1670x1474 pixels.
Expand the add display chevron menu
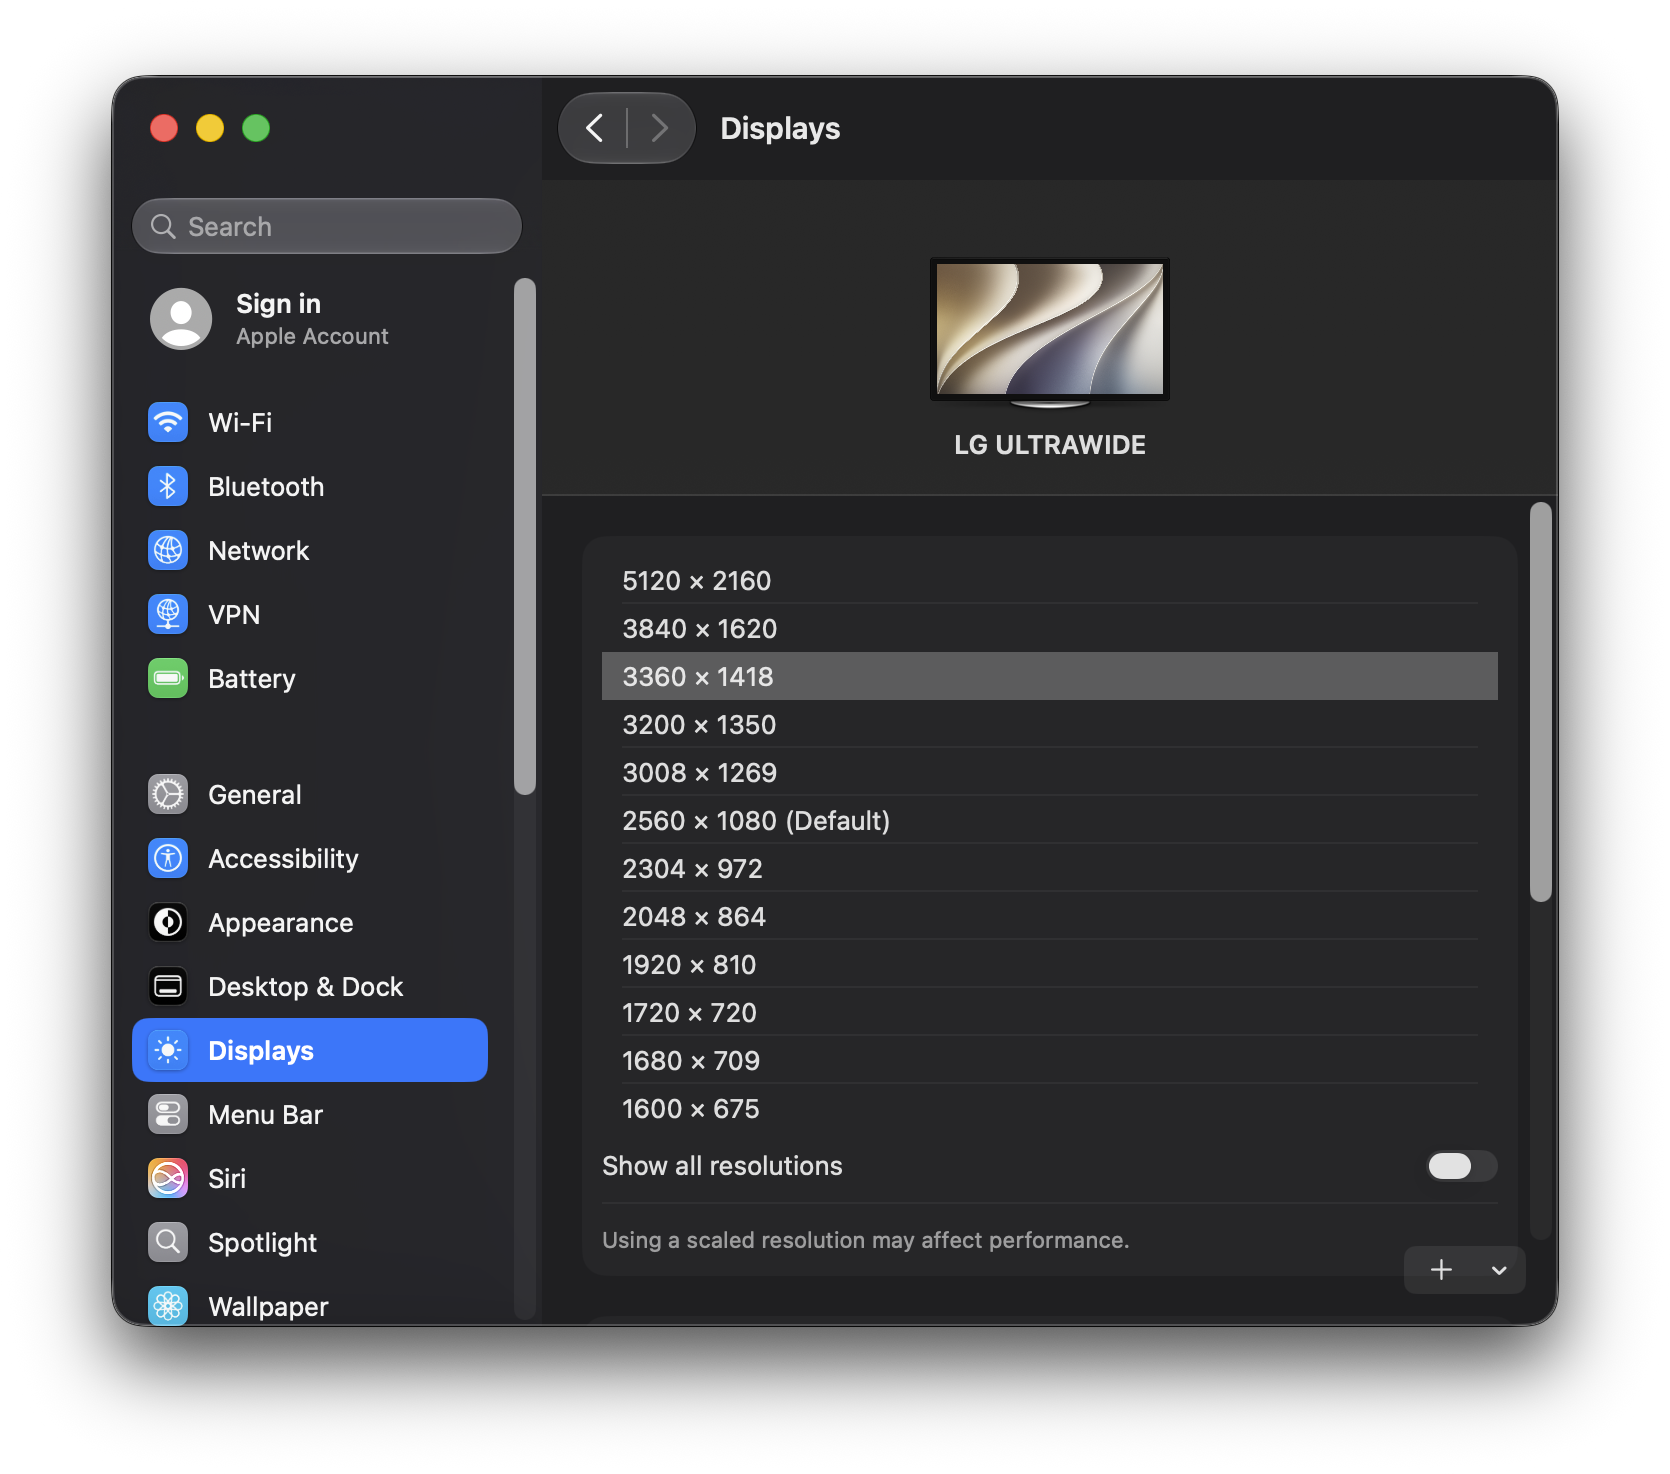point(1499,1270)
